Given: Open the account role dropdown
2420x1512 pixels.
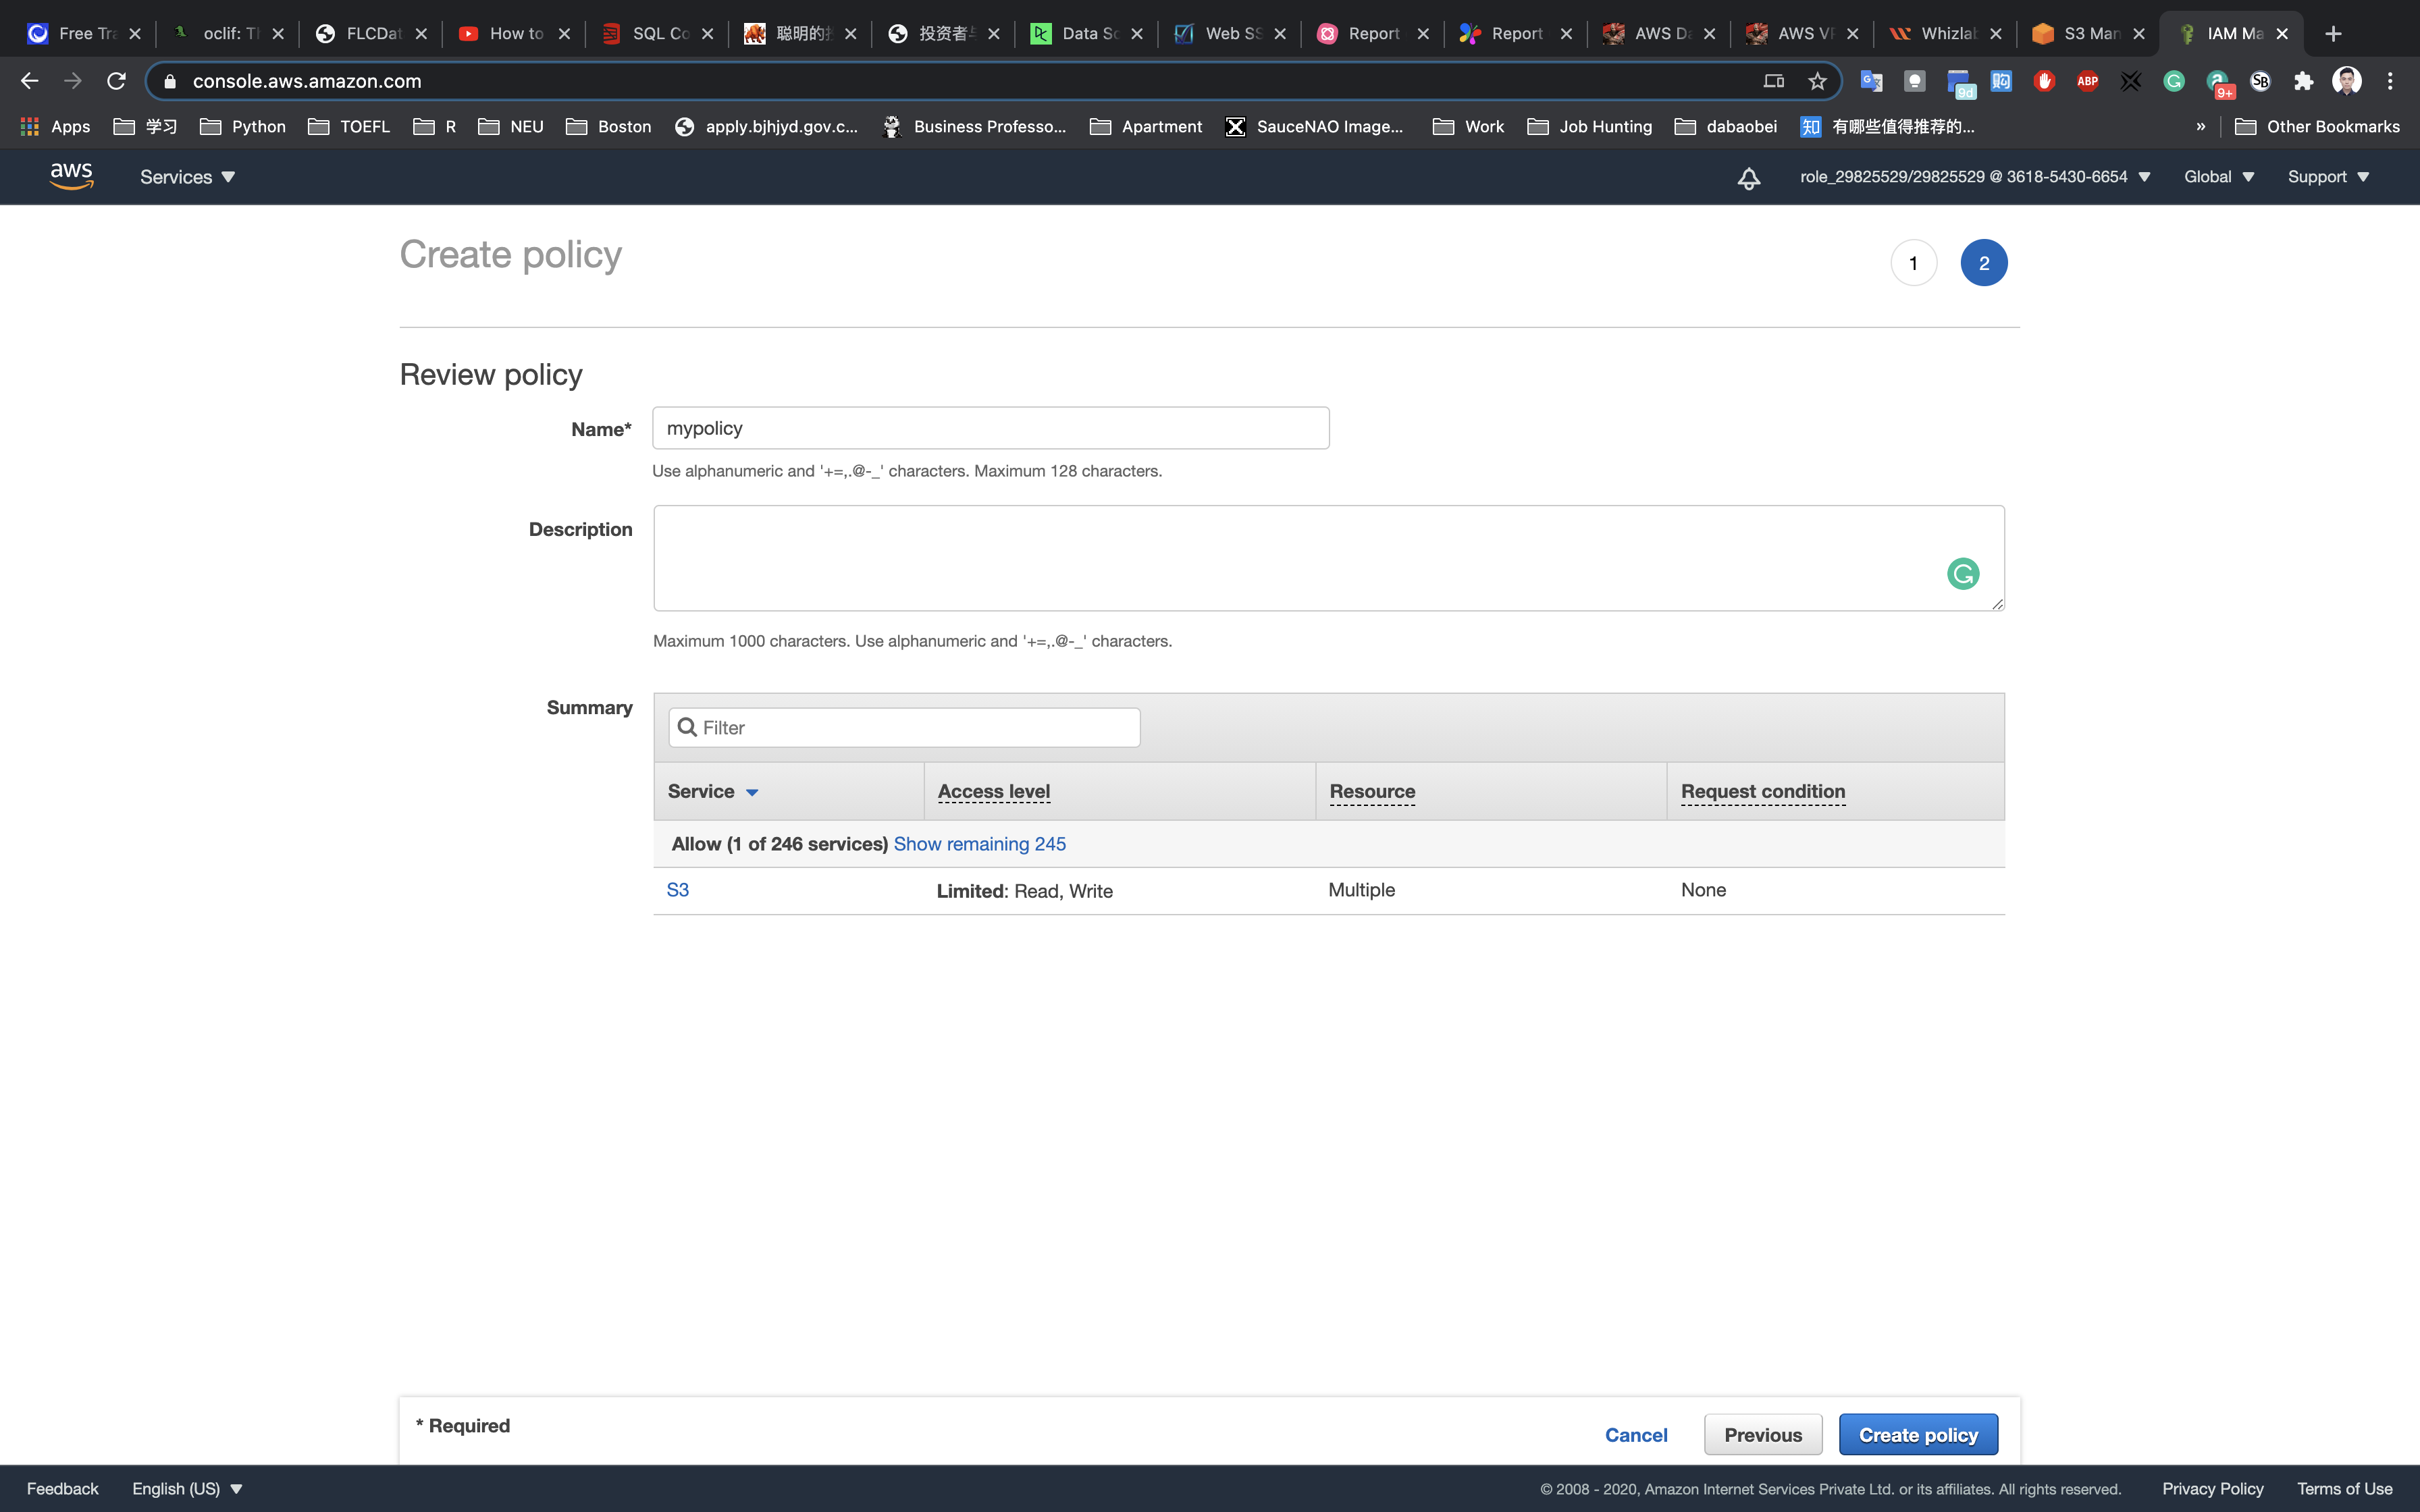Looking at the screenshot, I should click(1974, 177).
